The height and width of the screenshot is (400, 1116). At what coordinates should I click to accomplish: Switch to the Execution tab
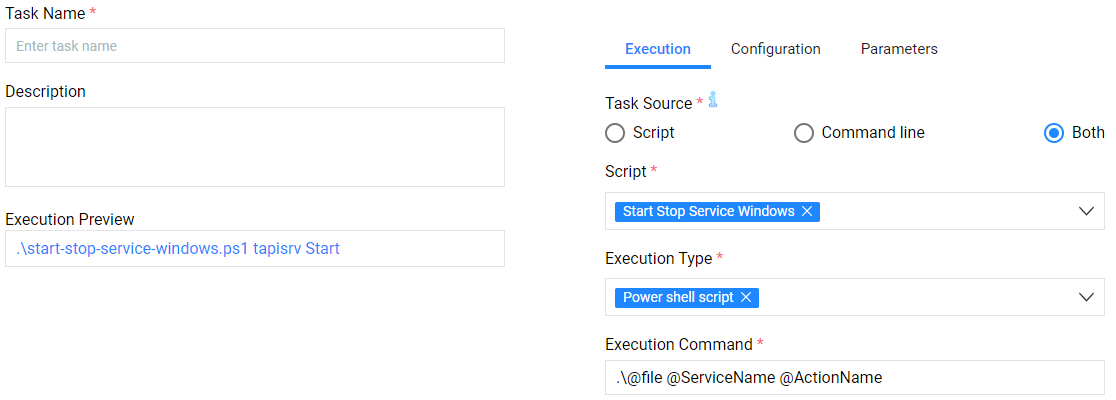click(x=657, y=49)
